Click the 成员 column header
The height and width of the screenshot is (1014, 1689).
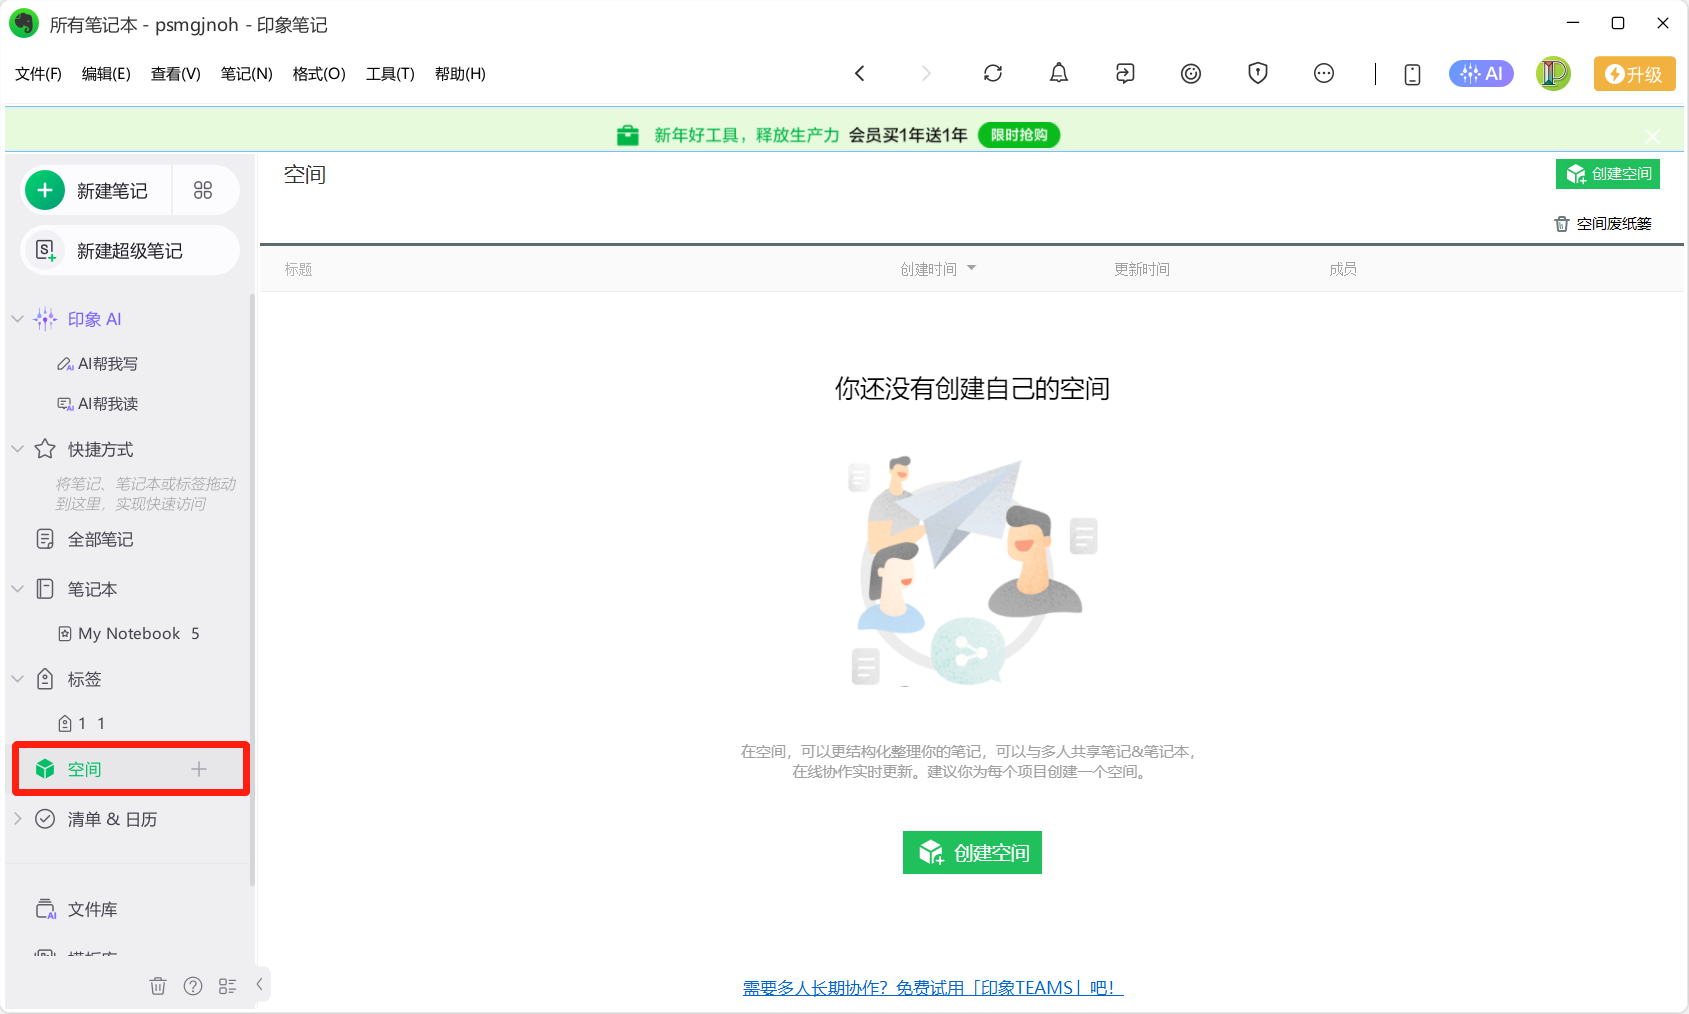(1343, 269)
